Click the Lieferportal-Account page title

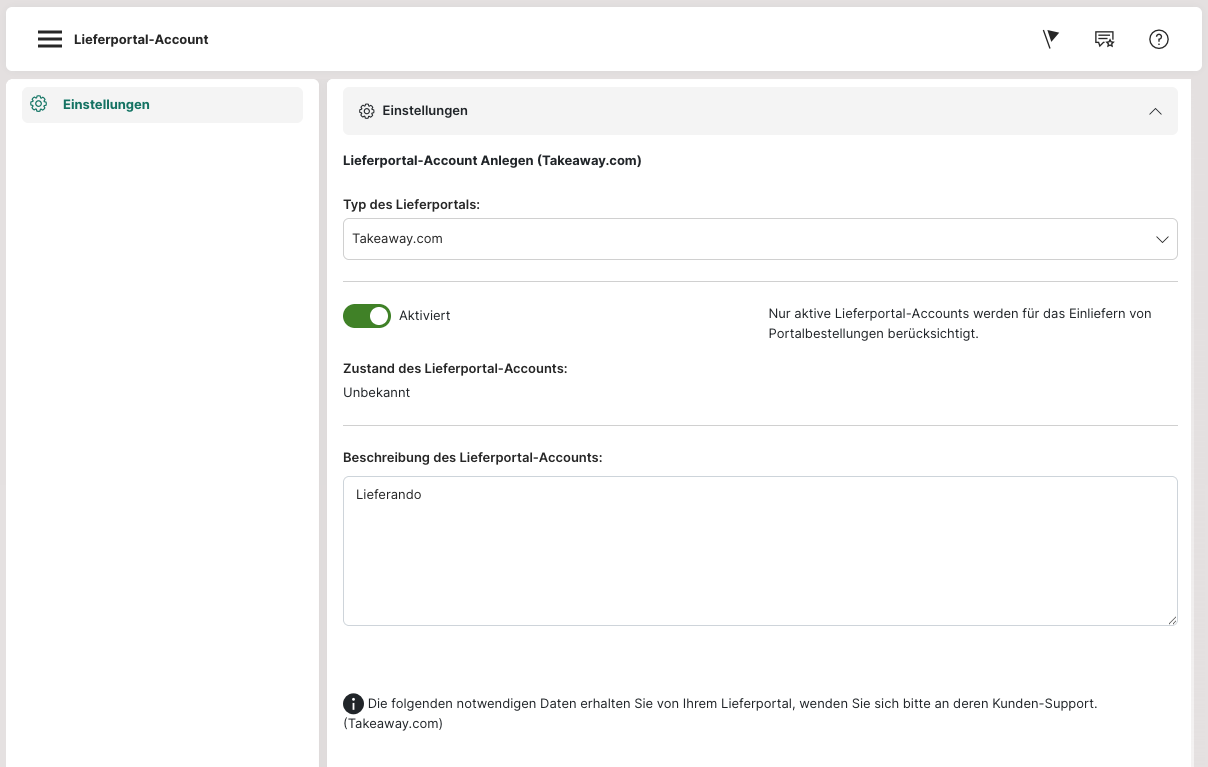(x=141, y=40)
